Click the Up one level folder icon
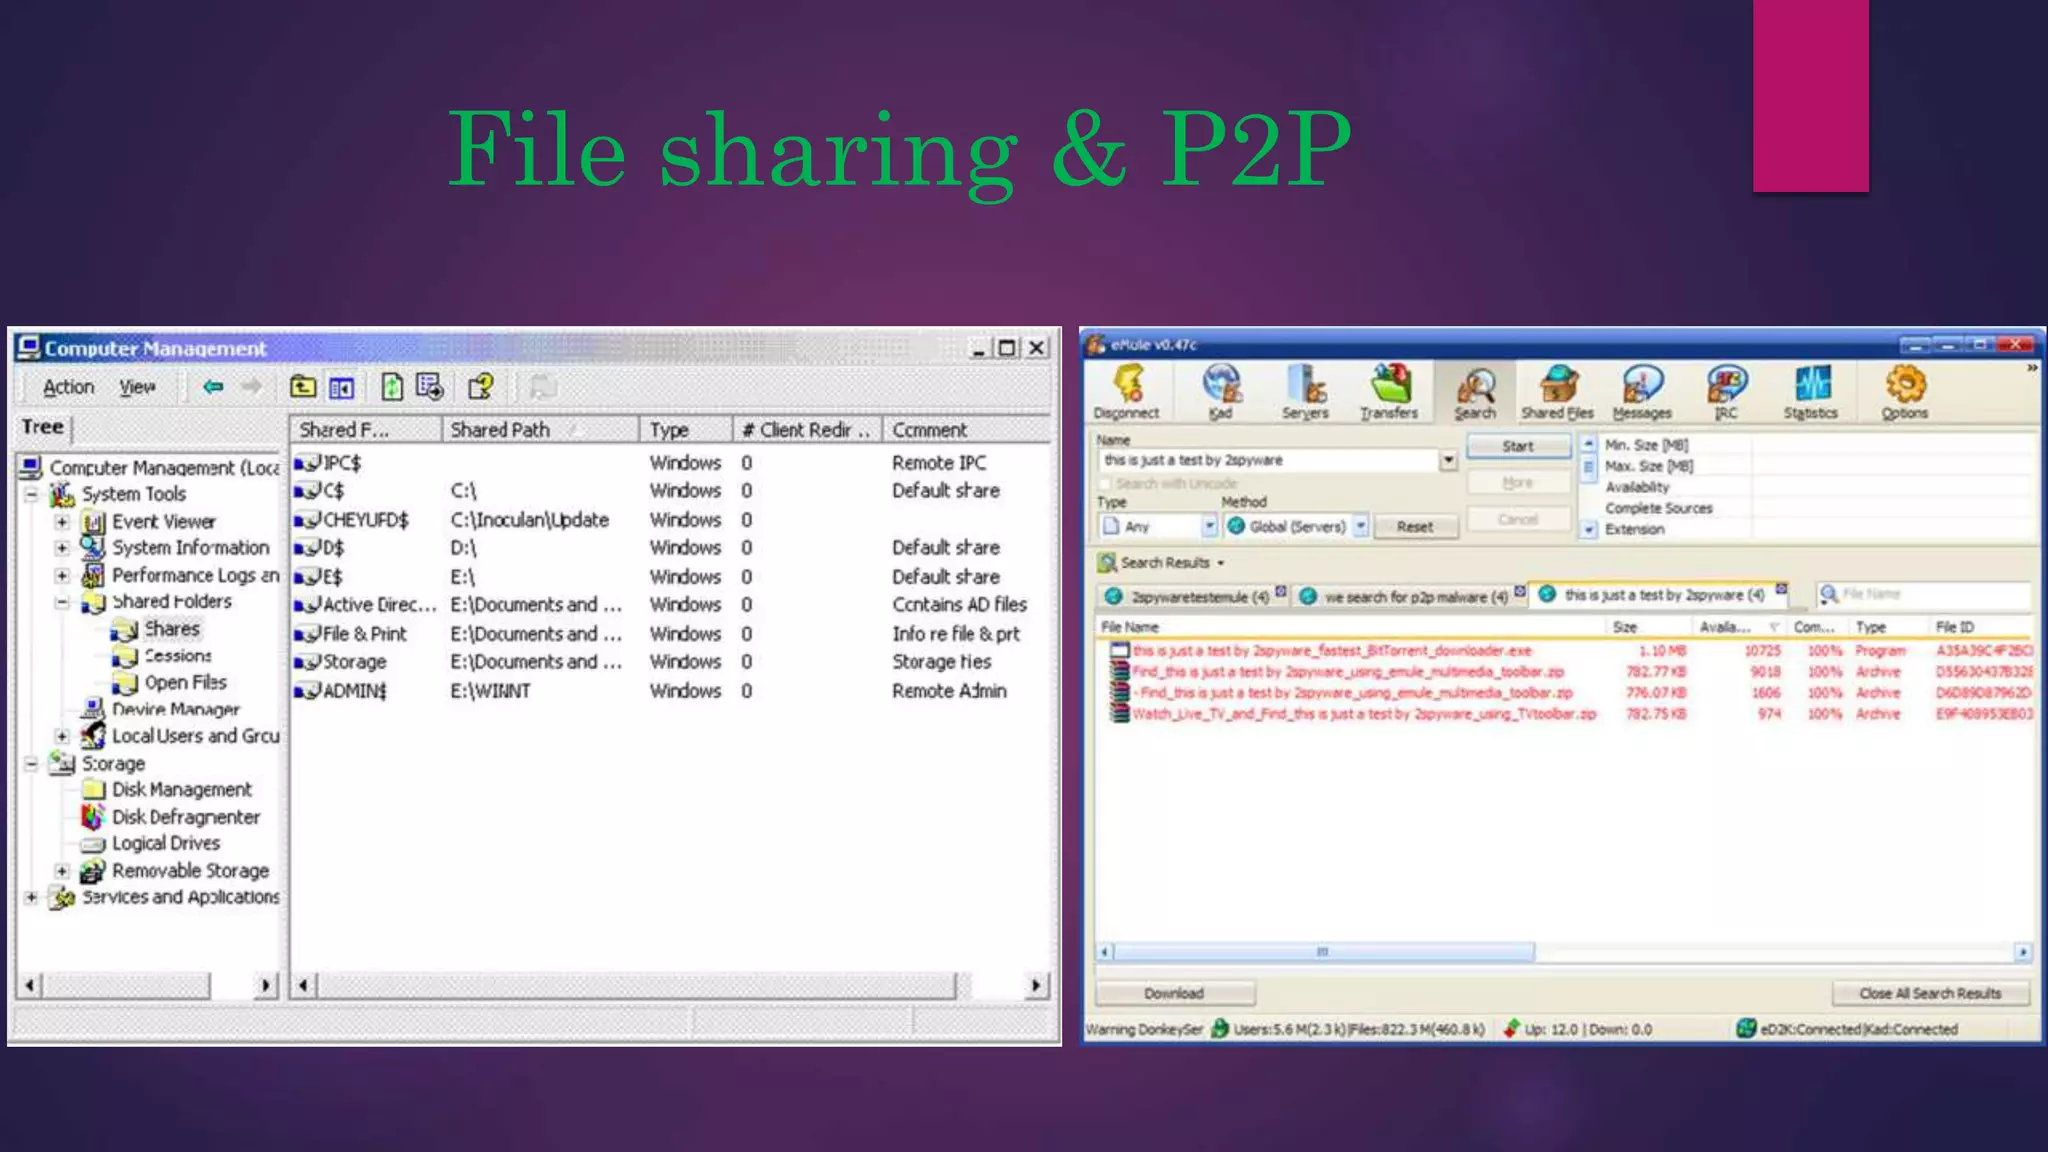The width and height of the screenshot is (2048, 1152). point(303,387)
